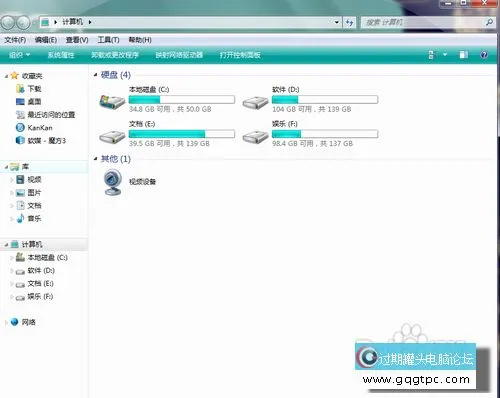Click the search magnifier icon
This screenshot has width=500, height=398.
click(x=489, y=22)
